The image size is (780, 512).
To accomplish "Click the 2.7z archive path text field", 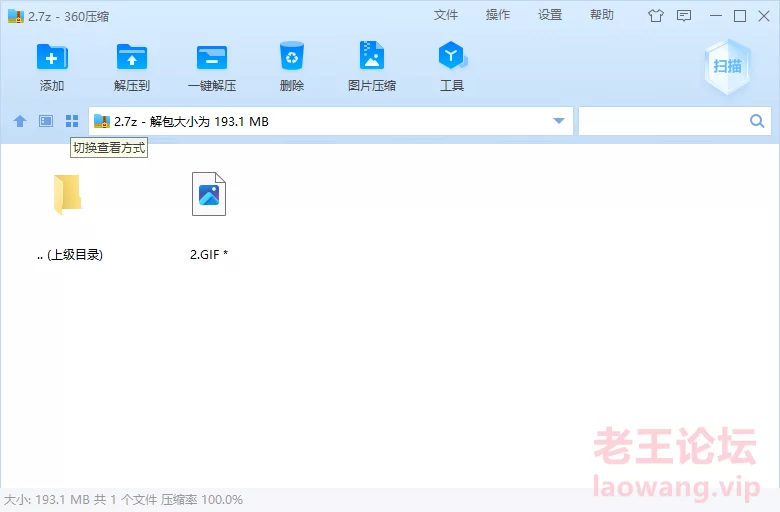I will click(x=331, y=121).
